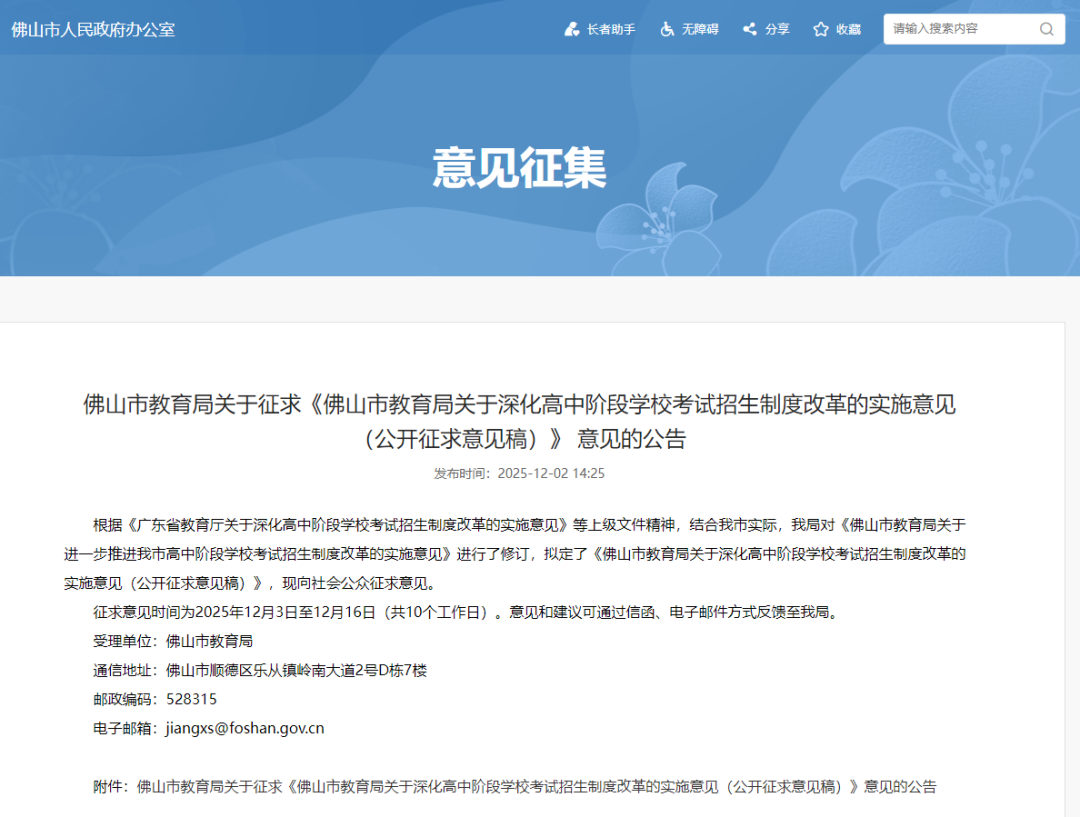Click the 分享 share icon
The height and width of the screenshot is (817, 1080).
(x=749, y=29)
